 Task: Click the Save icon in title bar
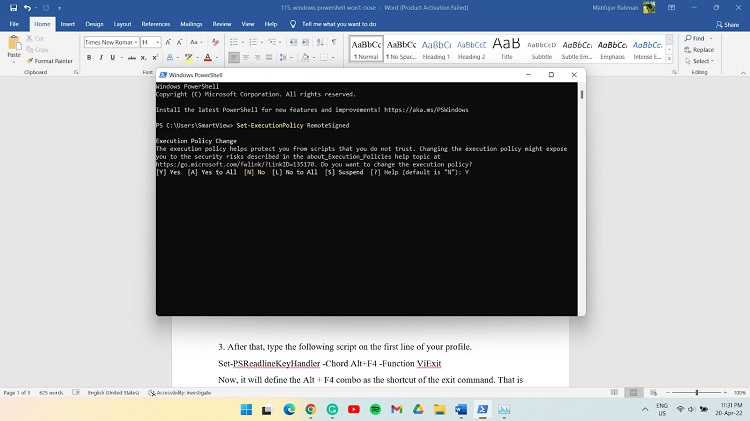(12, 8)
